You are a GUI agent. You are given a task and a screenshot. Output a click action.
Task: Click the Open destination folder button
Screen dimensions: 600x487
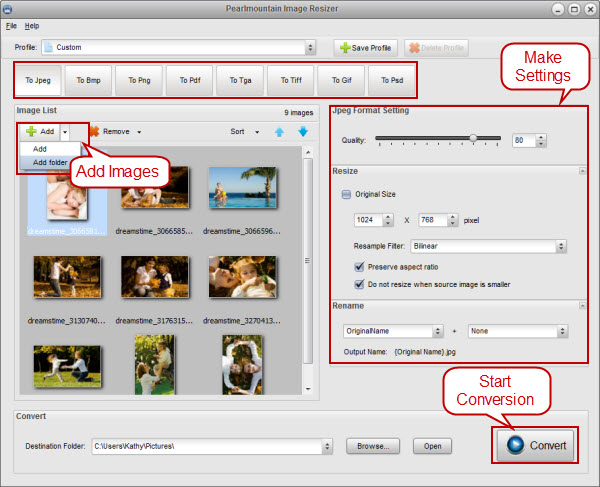432,446
